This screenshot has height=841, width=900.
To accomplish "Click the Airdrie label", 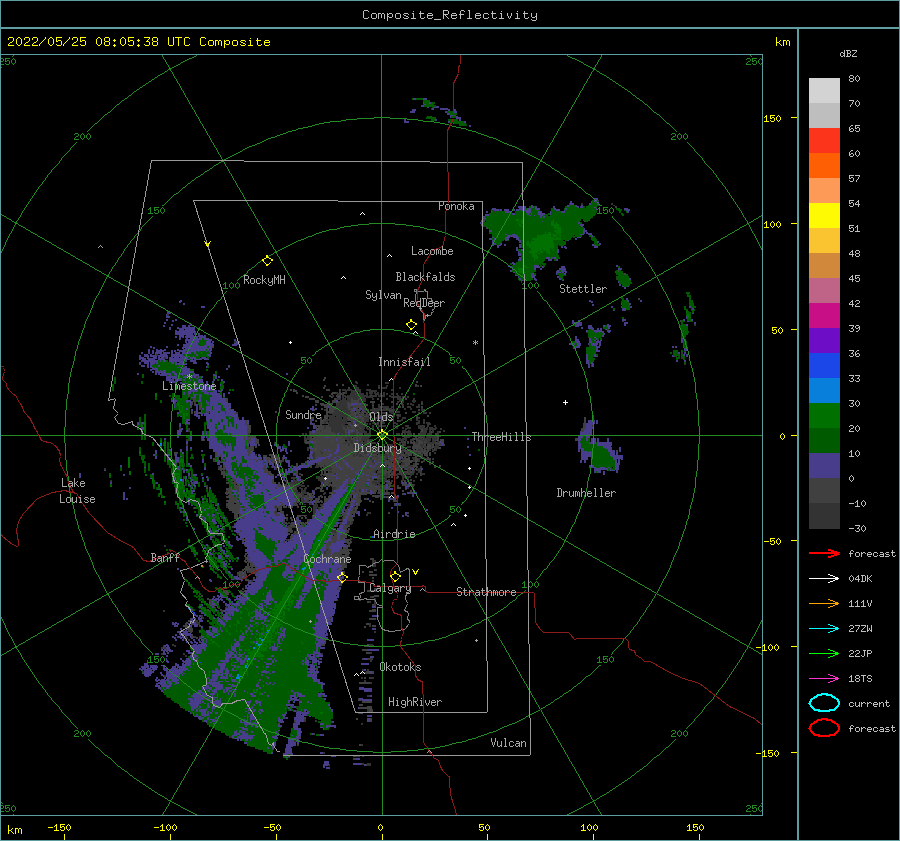I will click(x=394, y=534).
